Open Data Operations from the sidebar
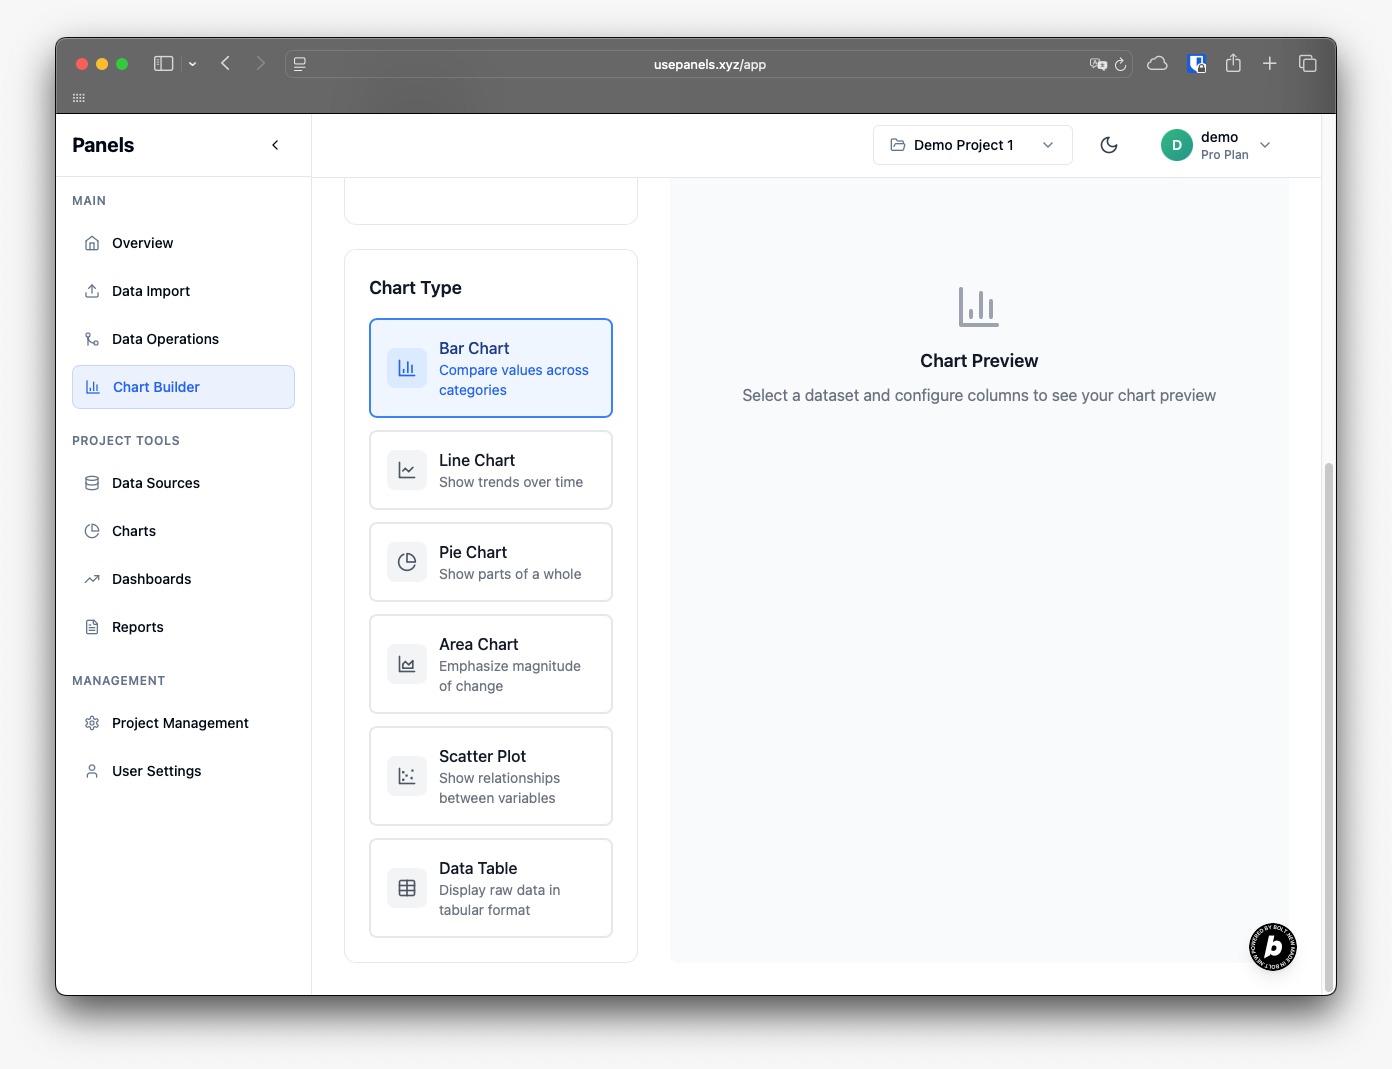Viewport: 1392px width, 1069px height. click(x=184, y=339)
